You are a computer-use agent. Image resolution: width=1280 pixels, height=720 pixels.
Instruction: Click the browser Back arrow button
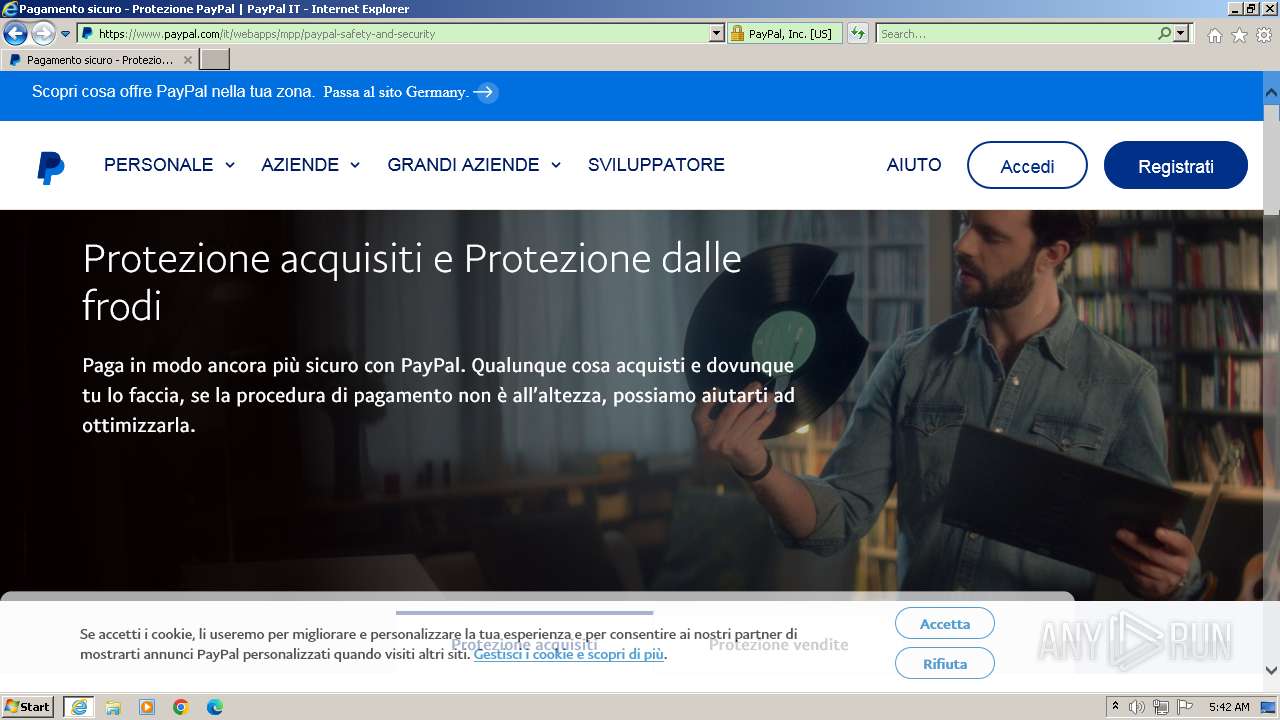15,34
